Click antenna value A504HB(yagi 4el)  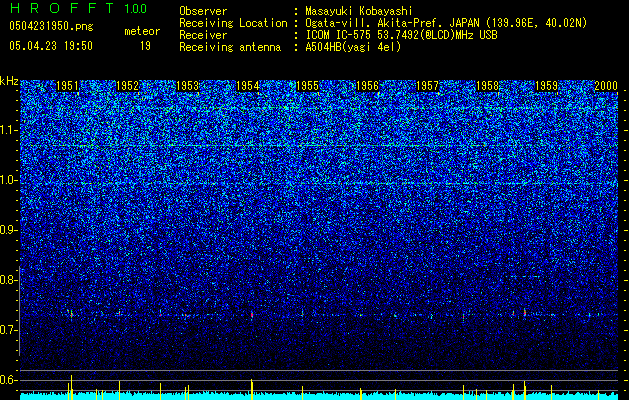353,47
